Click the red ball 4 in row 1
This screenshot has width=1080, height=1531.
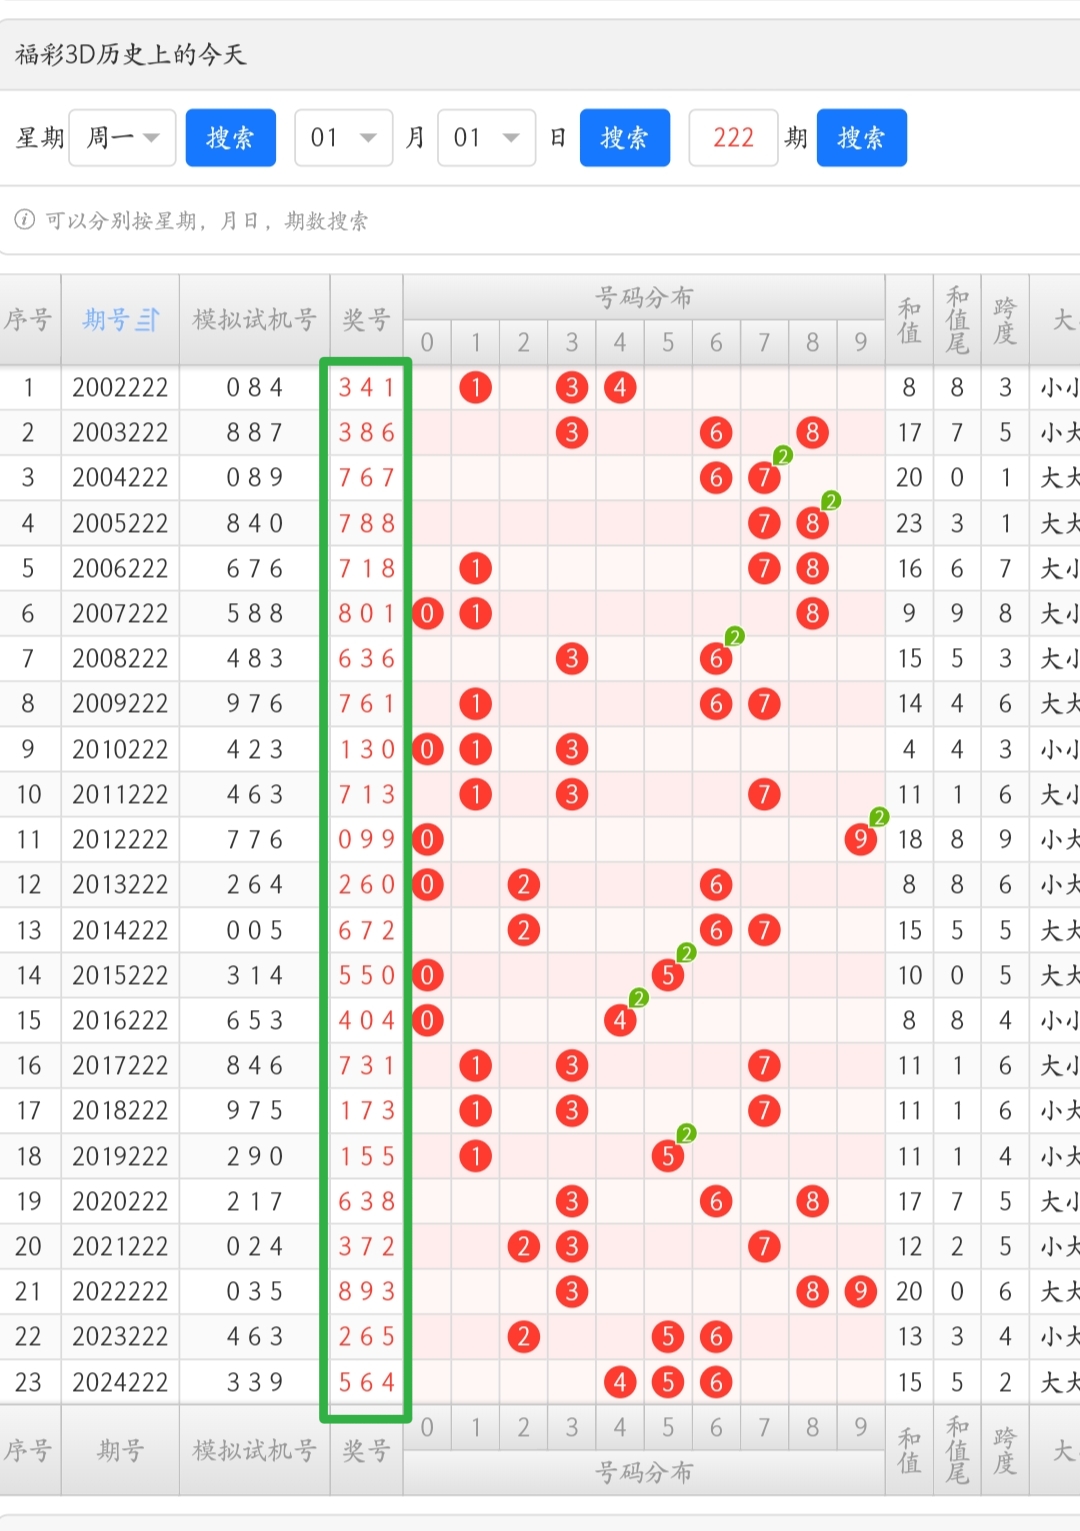tap(620, 388)
